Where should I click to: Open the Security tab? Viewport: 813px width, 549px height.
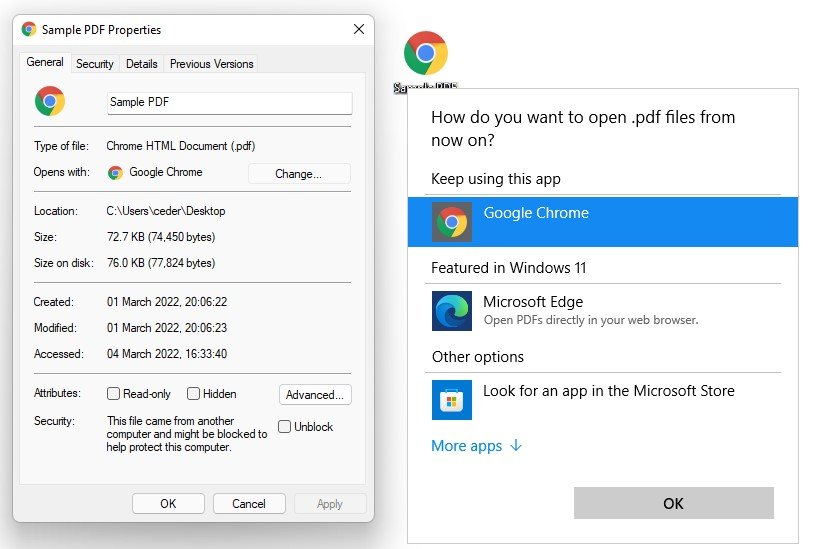tap(94, 64)
